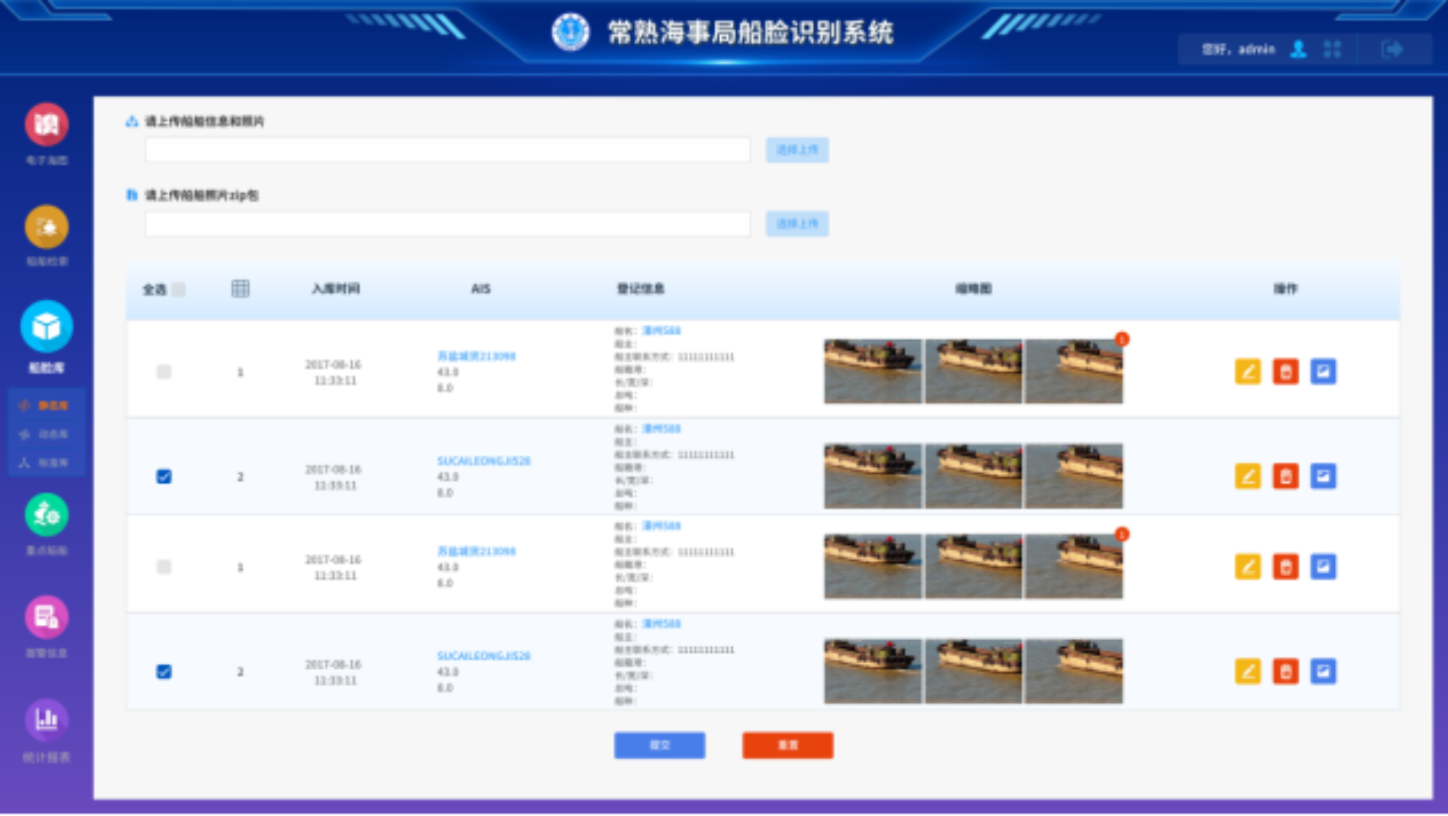Viewport: 1448px width, 816px height.
Task: Collapse the 船脸库 sidebar menu
Action: click(x=46, y=328)
